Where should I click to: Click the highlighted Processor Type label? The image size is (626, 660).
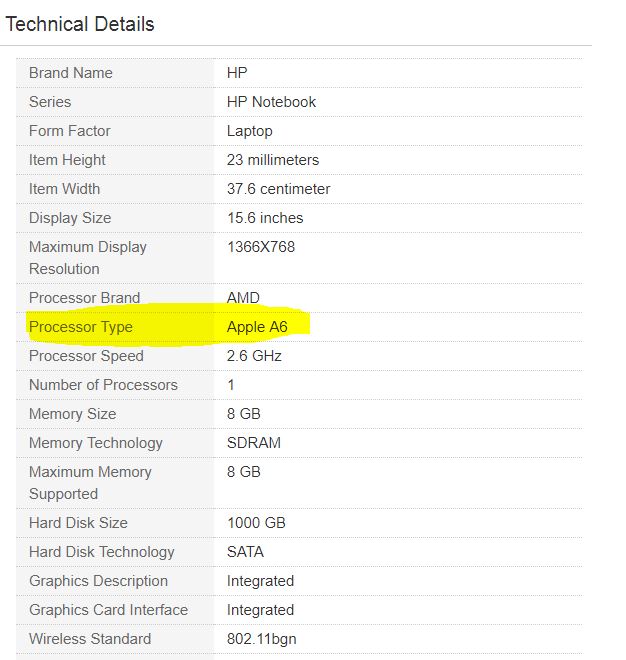81,327
